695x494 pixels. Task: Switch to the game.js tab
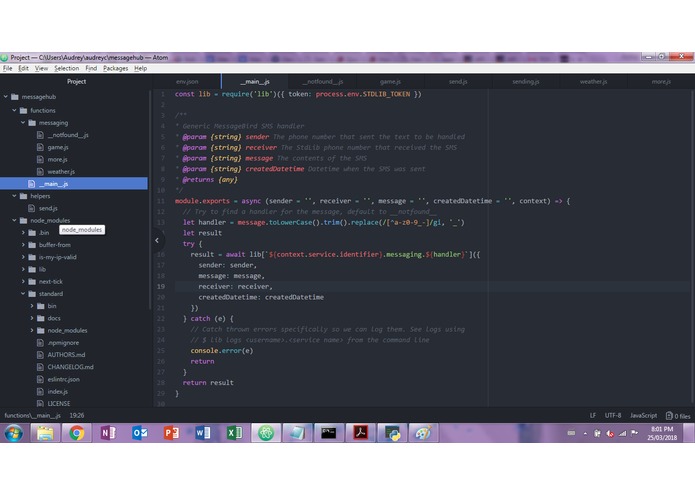click(390, 82)
